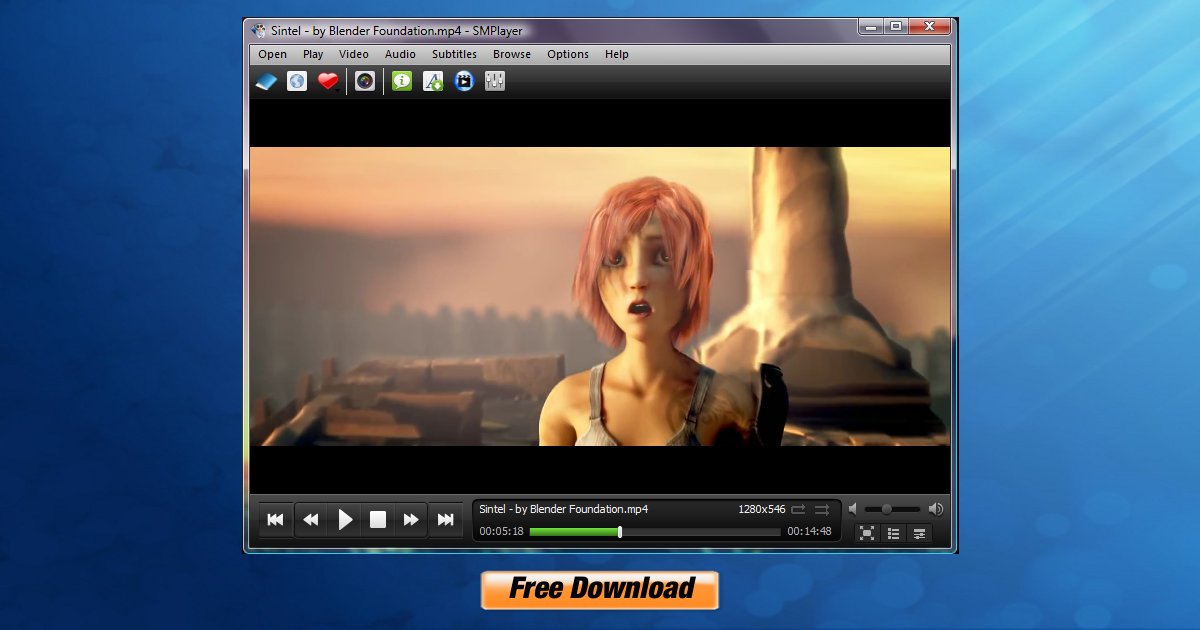The height and width of the screenshot is (630, 1200).
Task: Click the download subtitles icon
Action: tap(433, 81)
